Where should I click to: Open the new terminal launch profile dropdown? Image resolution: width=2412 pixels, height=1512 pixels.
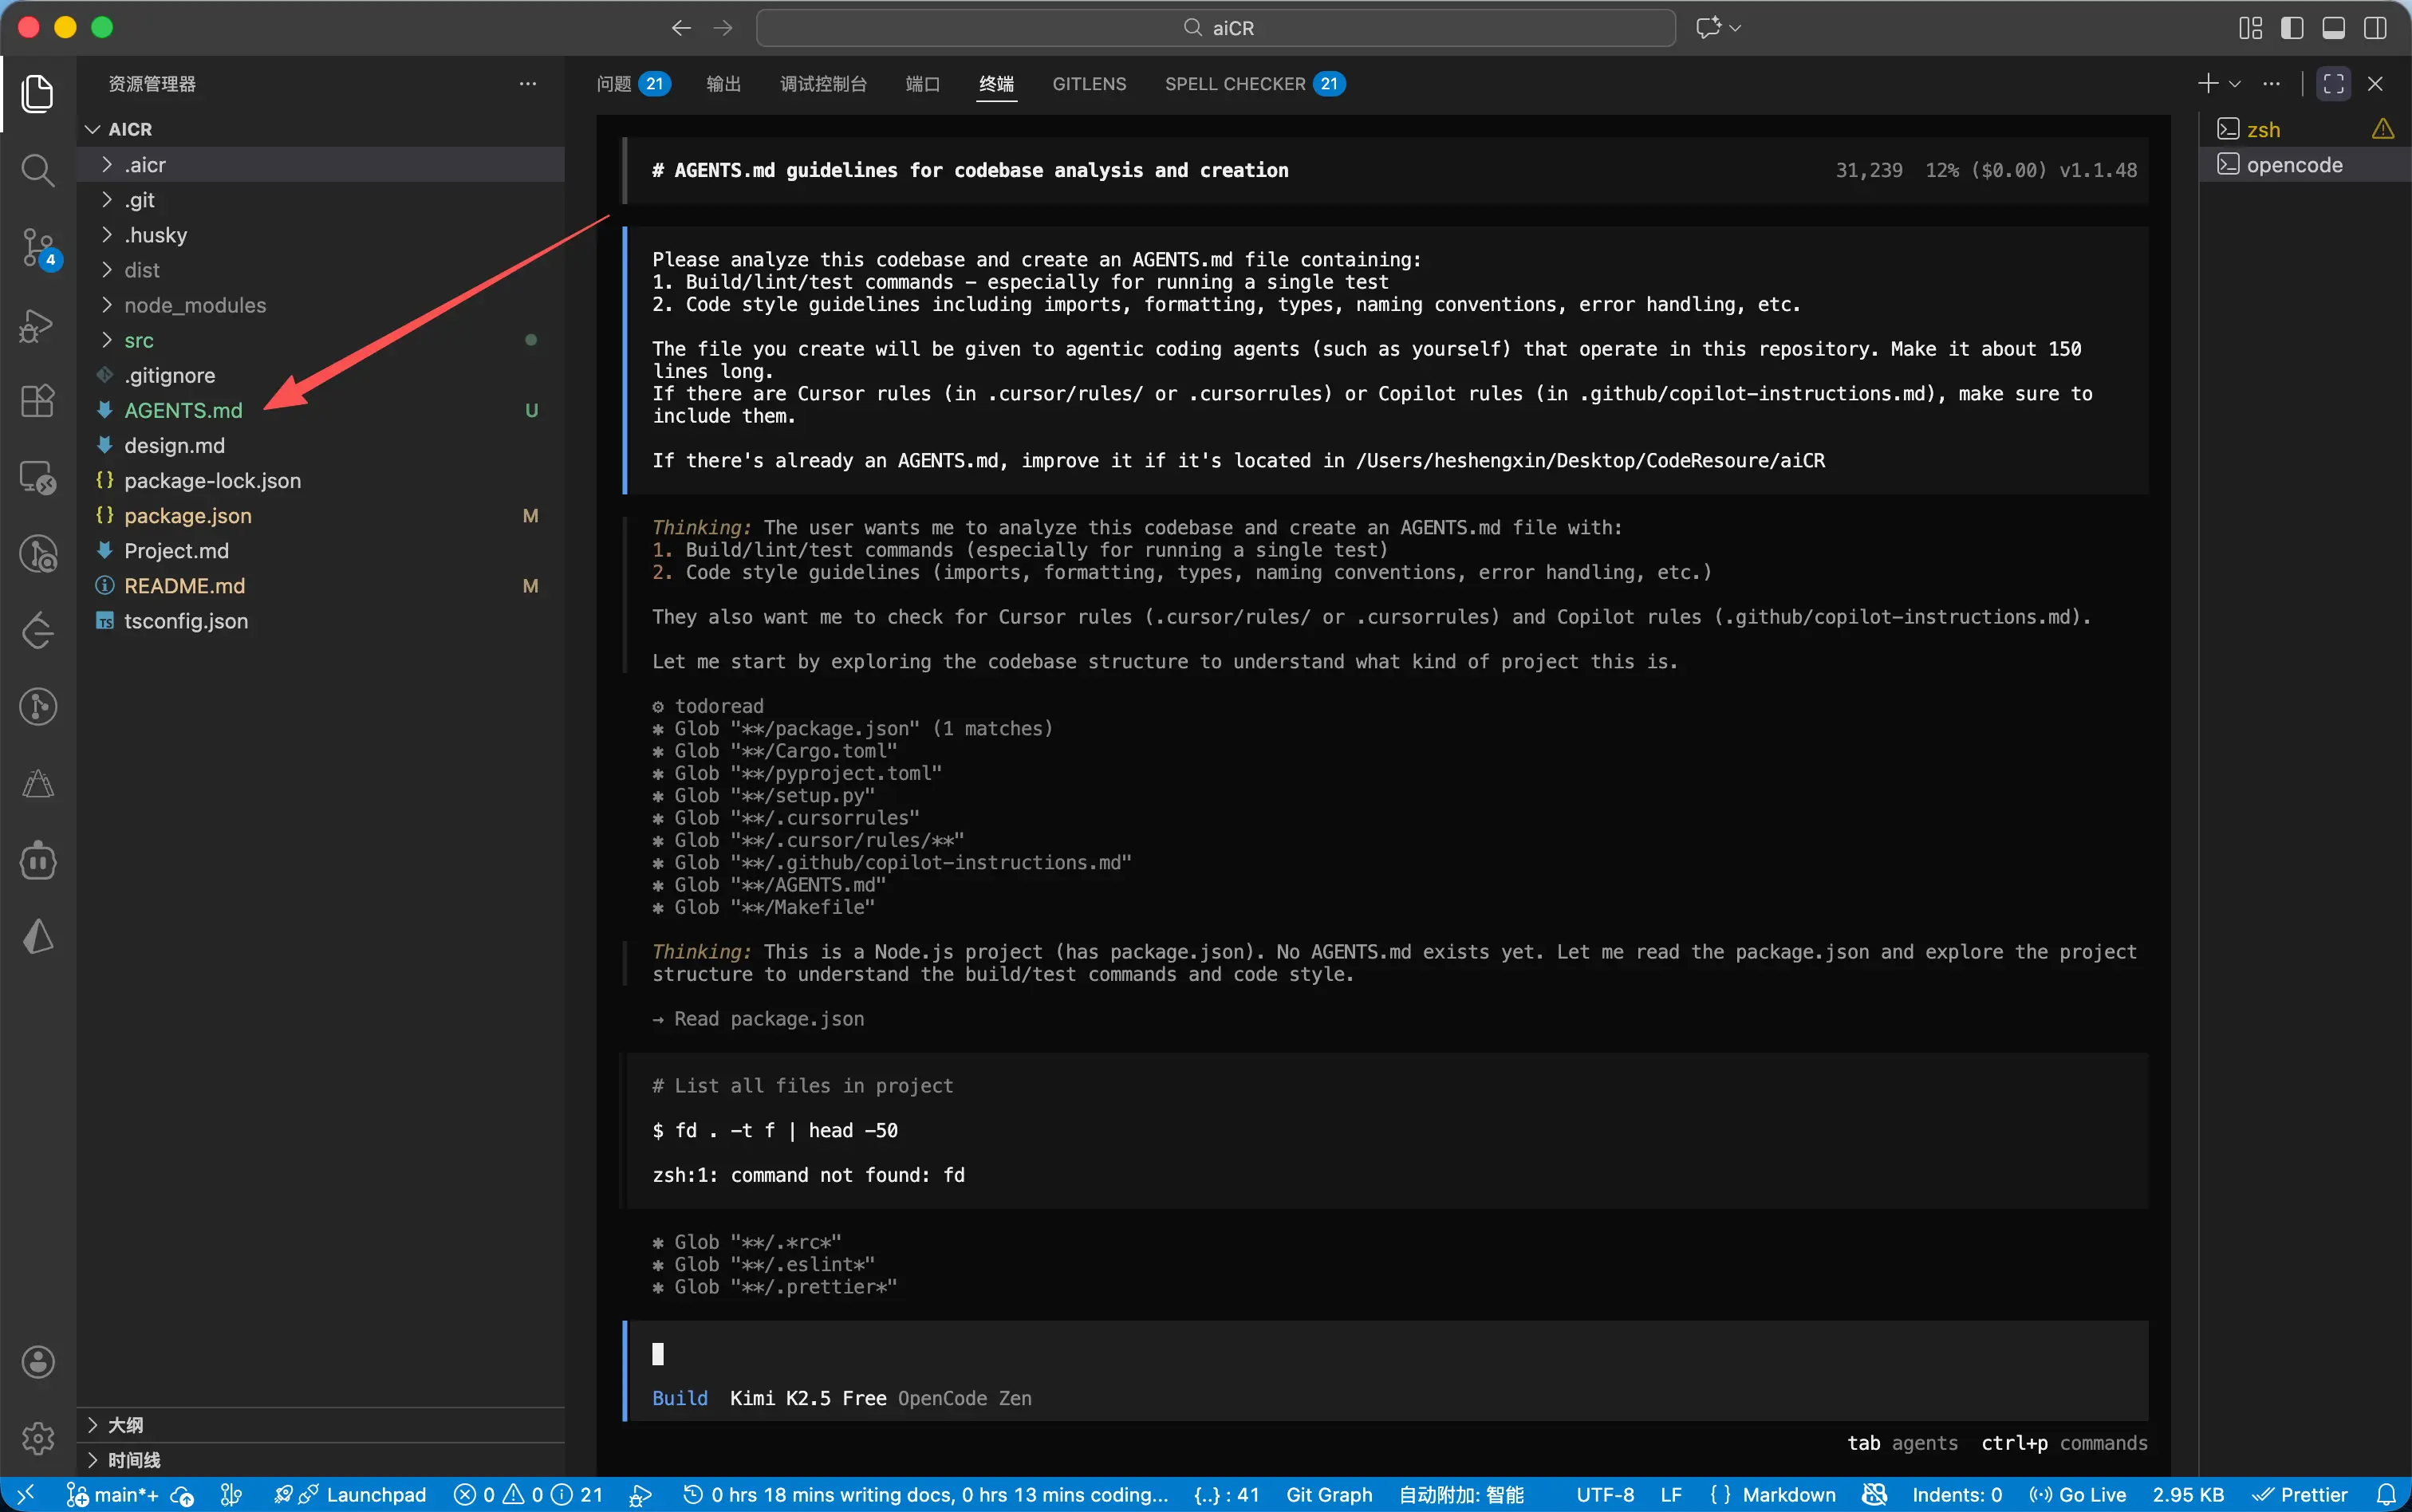tap(2235, 84)
